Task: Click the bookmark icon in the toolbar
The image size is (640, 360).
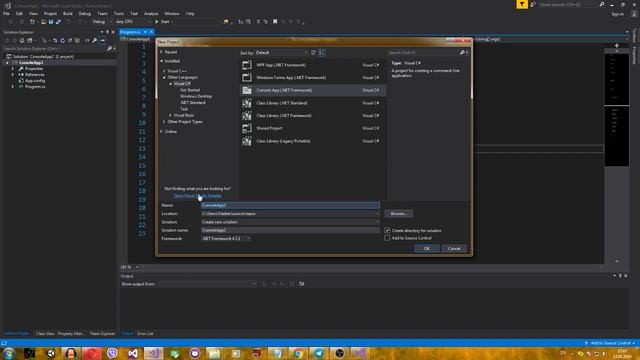Action: (275, 22)
